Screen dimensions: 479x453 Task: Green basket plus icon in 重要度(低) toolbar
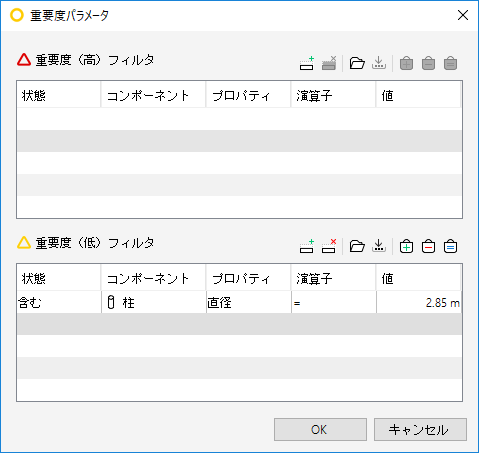406,246
